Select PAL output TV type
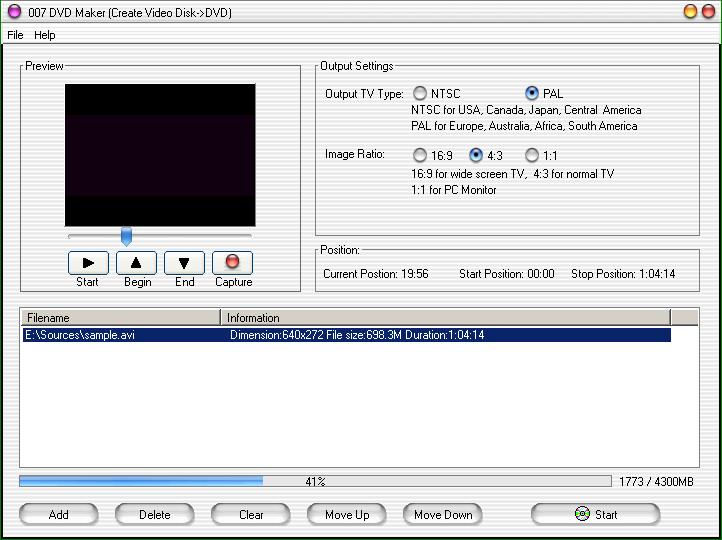This screenshot has height=540, width=722. pyautogui.click(x=532, y=93)
